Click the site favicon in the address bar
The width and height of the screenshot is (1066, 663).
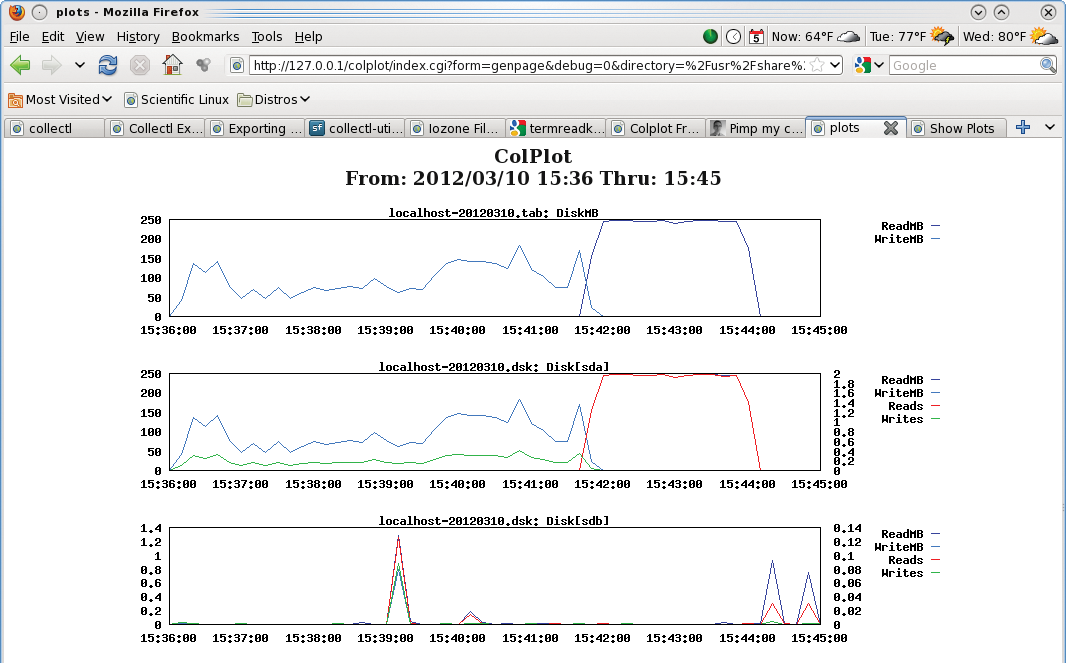point(235,64)
